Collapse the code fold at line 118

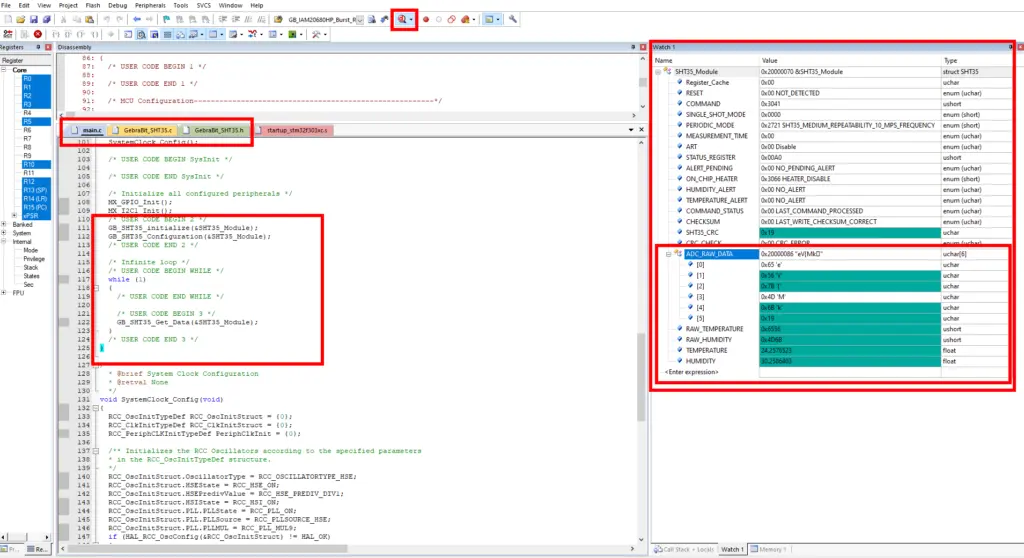coord(96,288)
